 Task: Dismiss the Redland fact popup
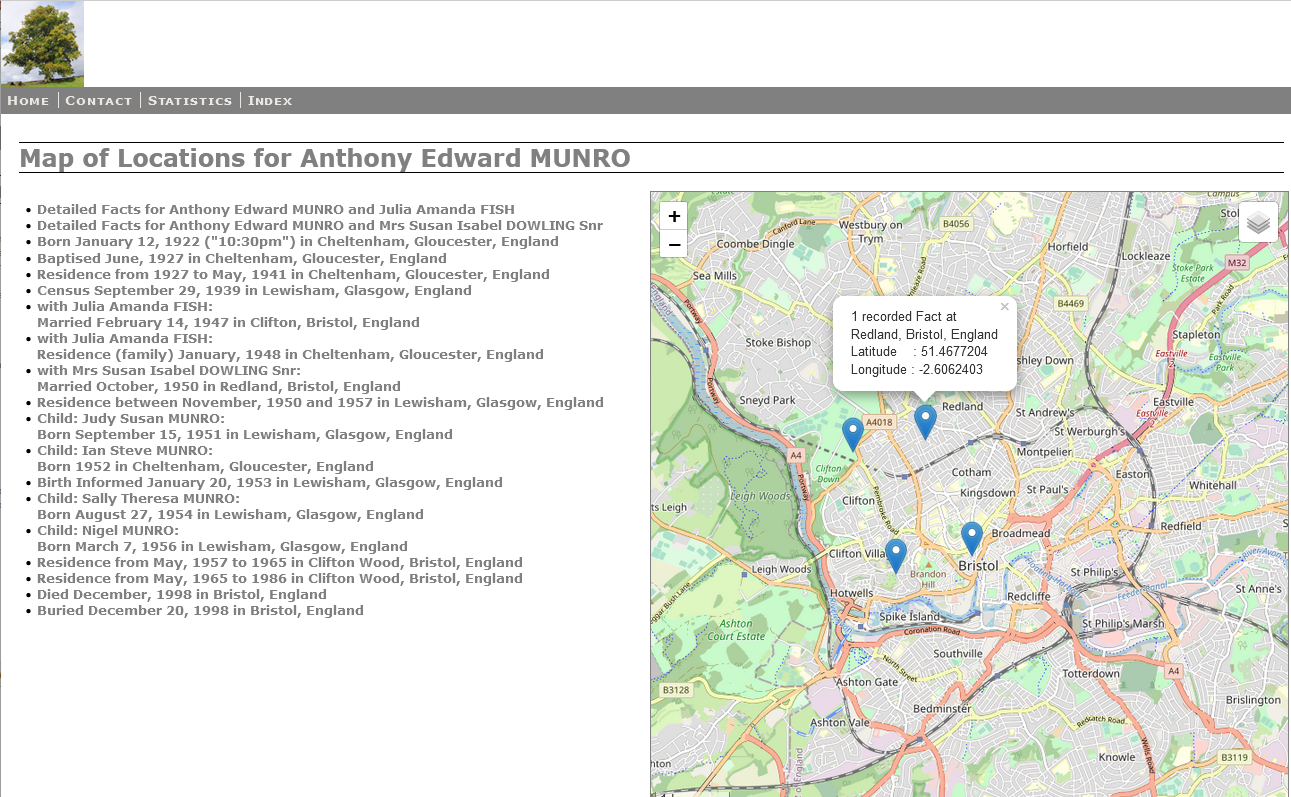coord(1004,307)
